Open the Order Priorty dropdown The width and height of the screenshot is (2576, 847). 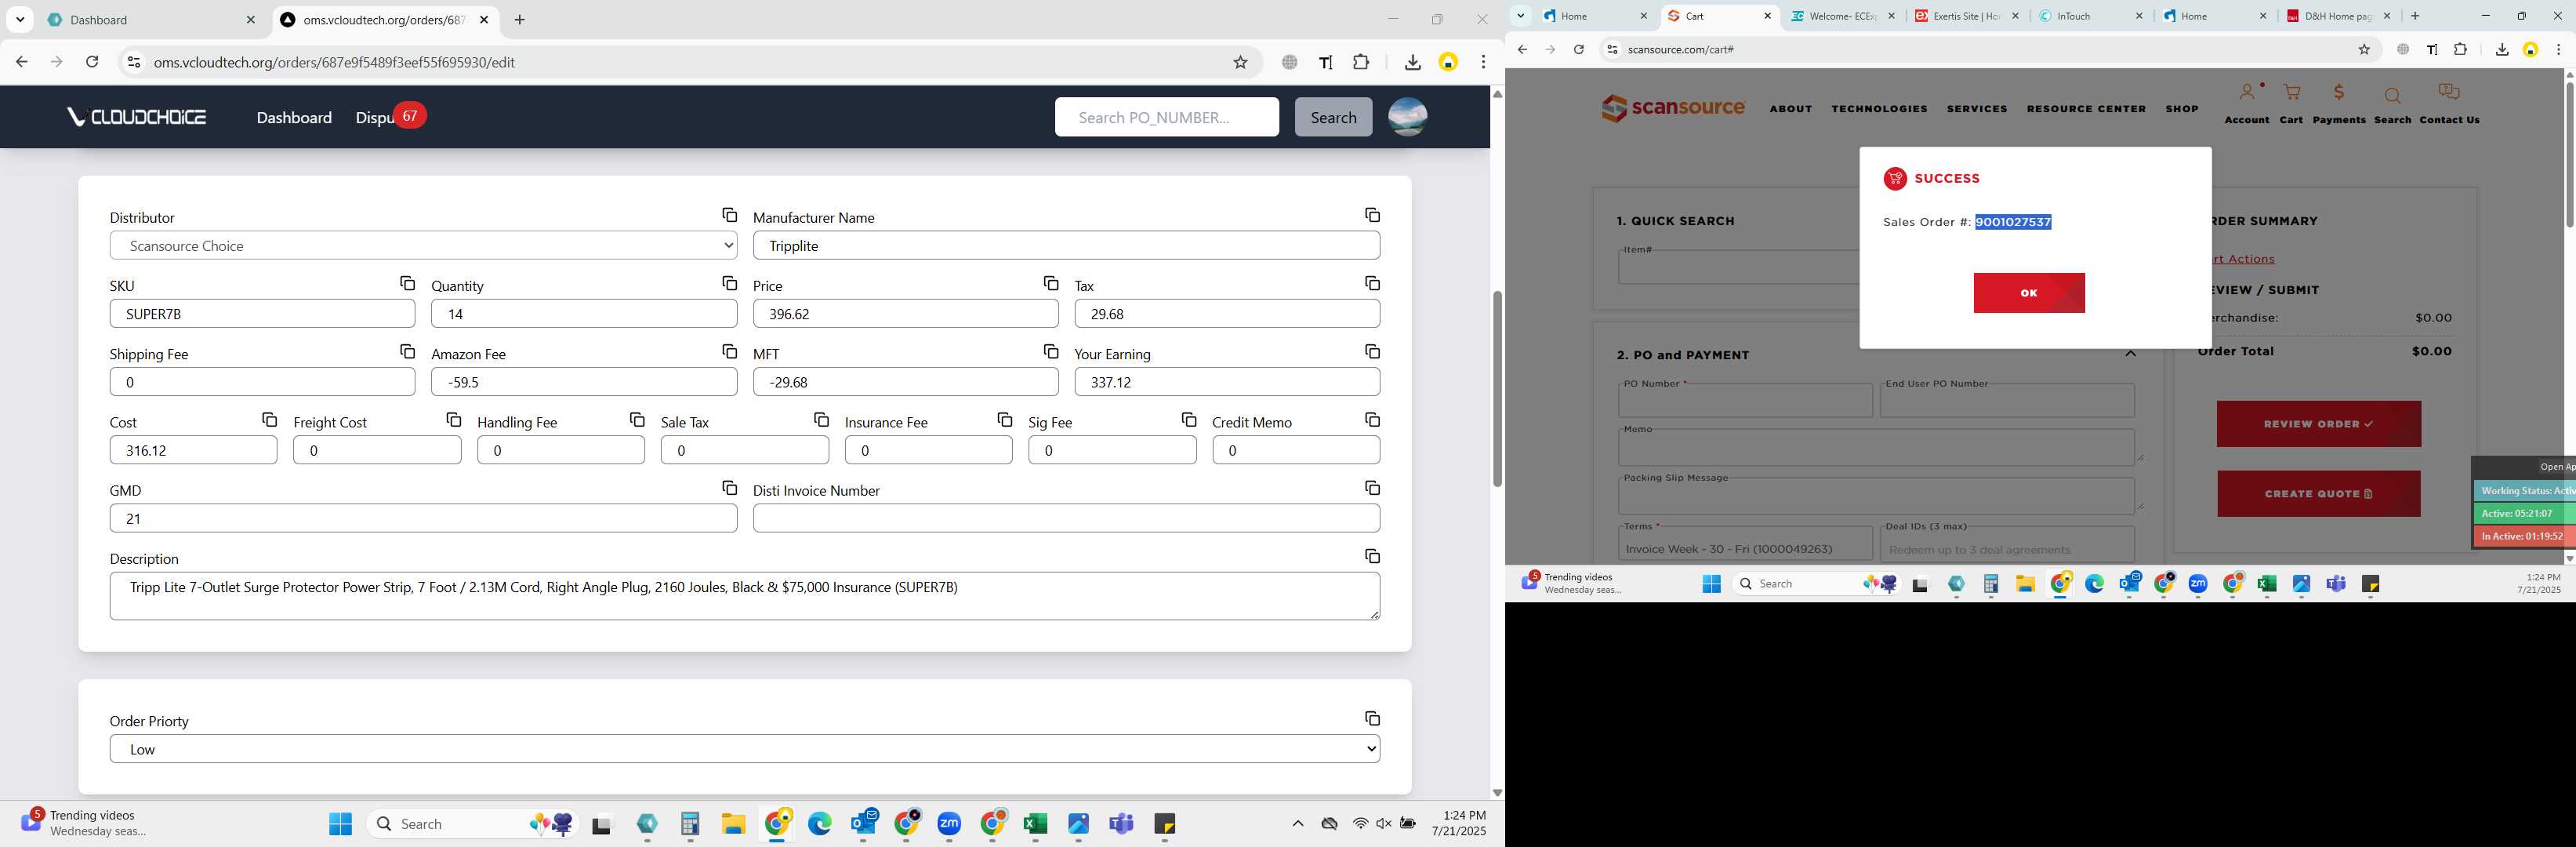(745, 749)
